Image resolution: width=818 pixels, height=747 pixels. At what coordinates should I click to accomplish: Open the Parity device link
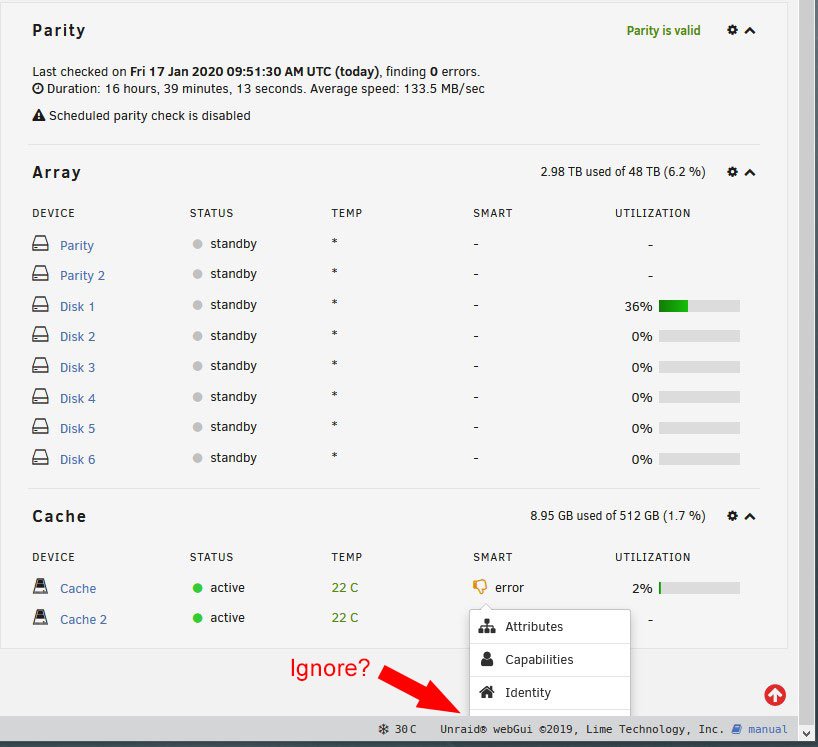click(77, 245)
